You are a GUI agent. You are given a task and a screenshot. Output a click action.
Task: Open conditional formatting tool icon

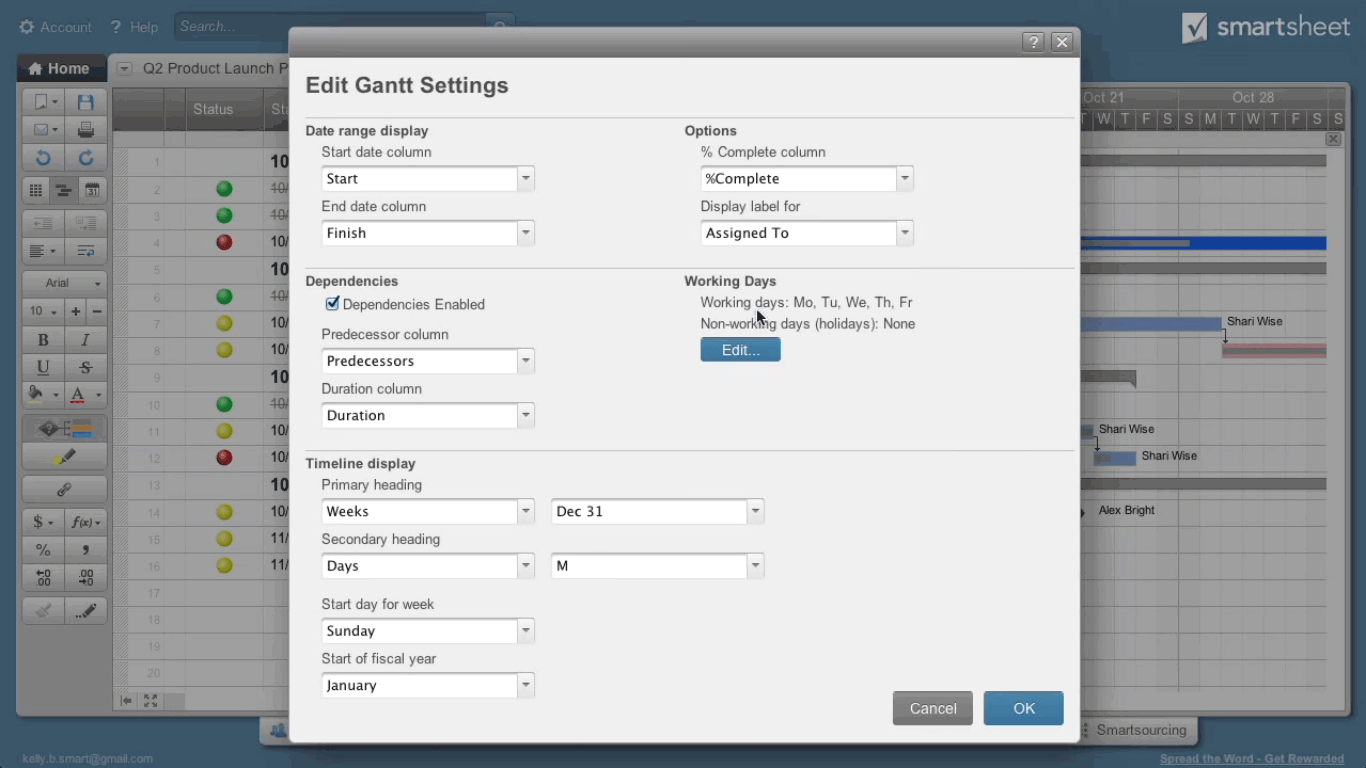coord(64,429)
